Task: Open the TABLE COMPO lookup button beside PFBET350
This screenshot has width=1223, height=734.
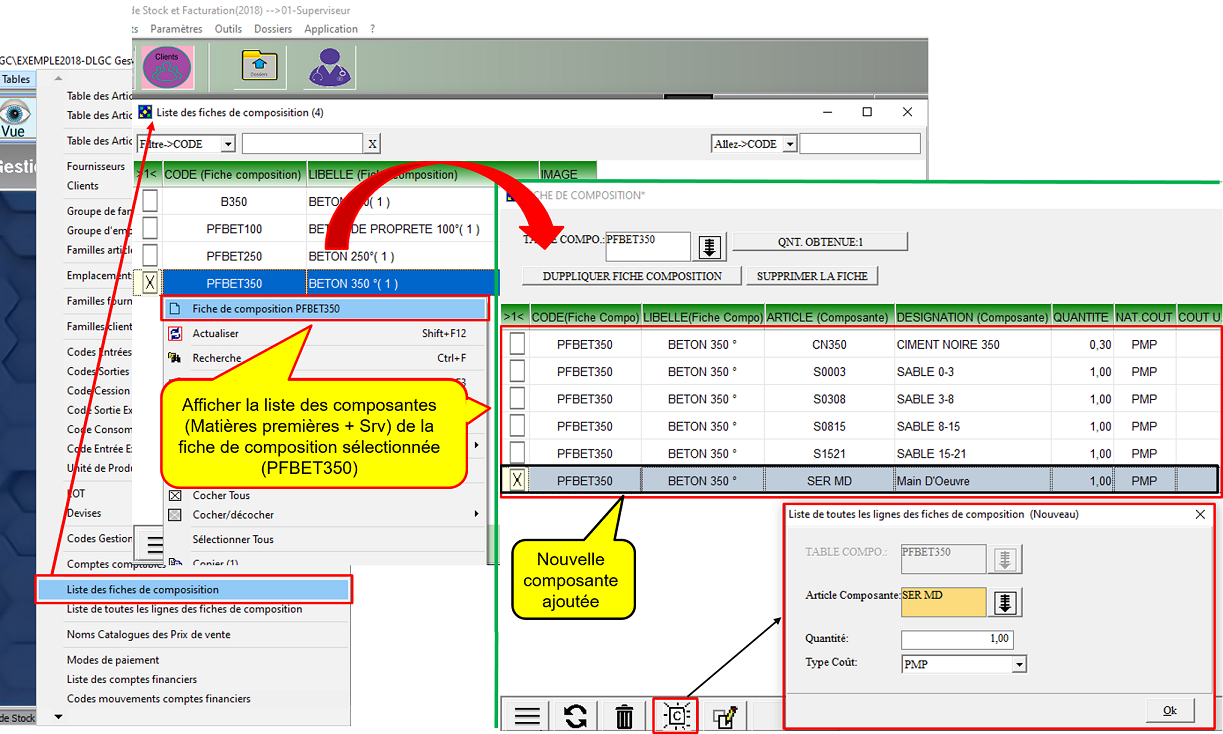Action: coord(710,246)
